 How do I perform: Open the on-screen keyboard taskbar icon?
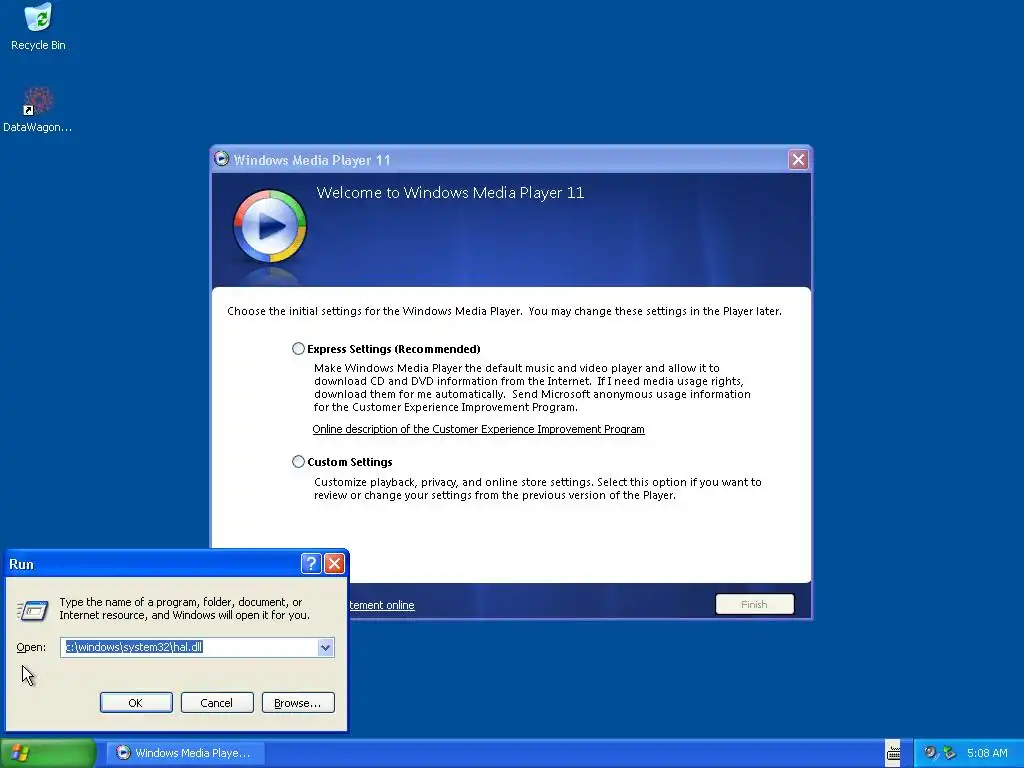pyautogui.click(x=893, y=753)
